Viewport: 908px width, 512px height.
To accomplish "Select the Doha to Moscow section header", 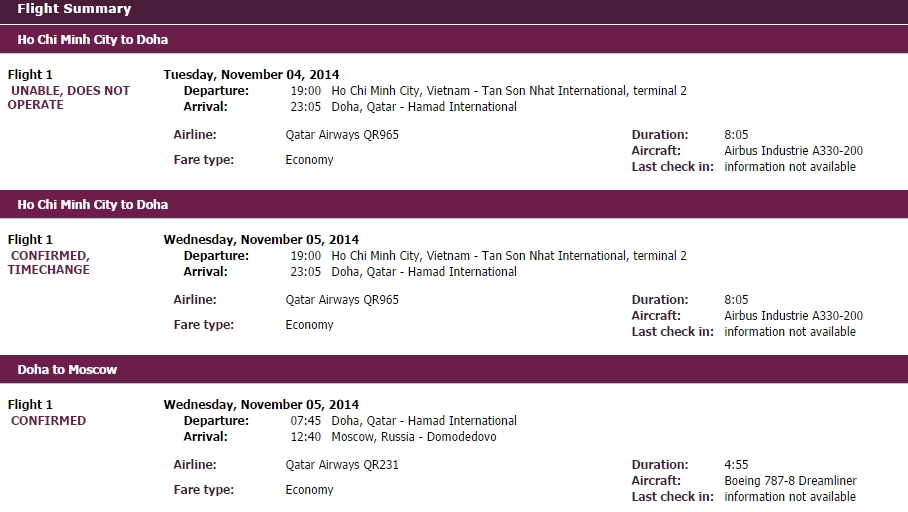I will 67,370.
